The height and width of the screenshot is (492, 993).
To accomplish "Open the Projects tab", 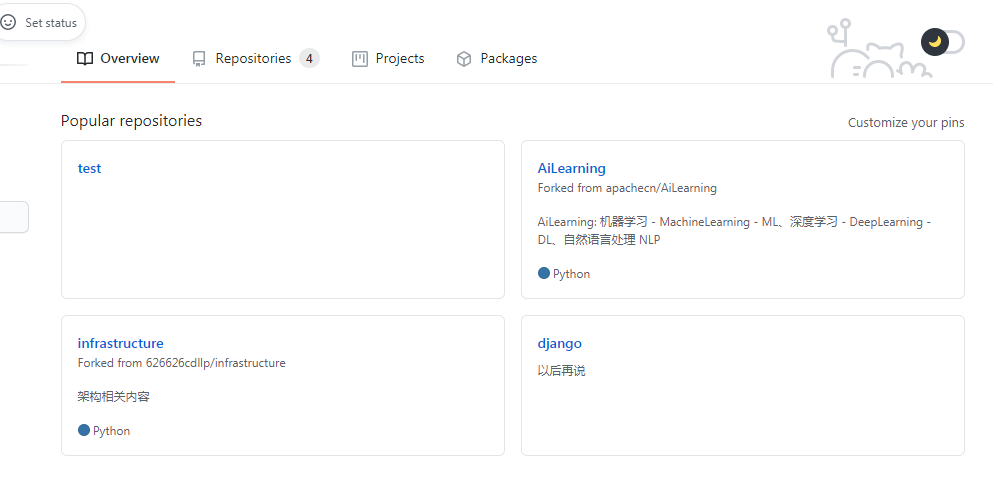I will tap(388, 59).
